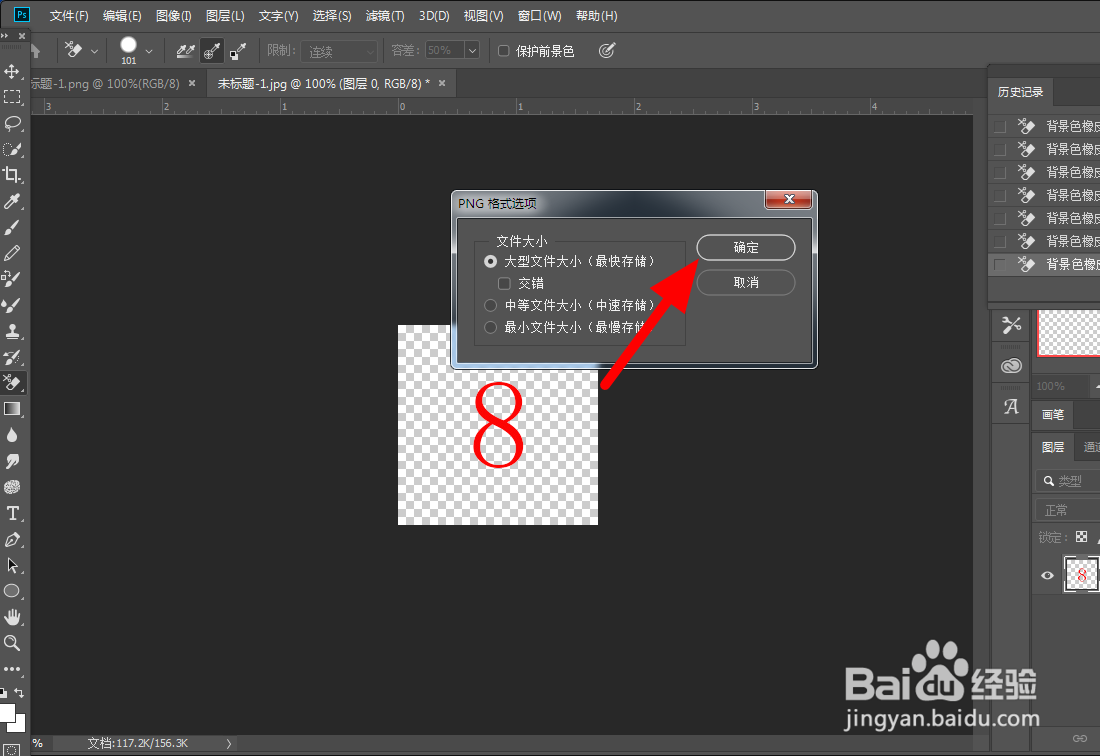Open layer blend mode 正常 dropdown
The width and height of the screenshot is (1100, 756).
pyautogui.click(x=1067, y=510)
